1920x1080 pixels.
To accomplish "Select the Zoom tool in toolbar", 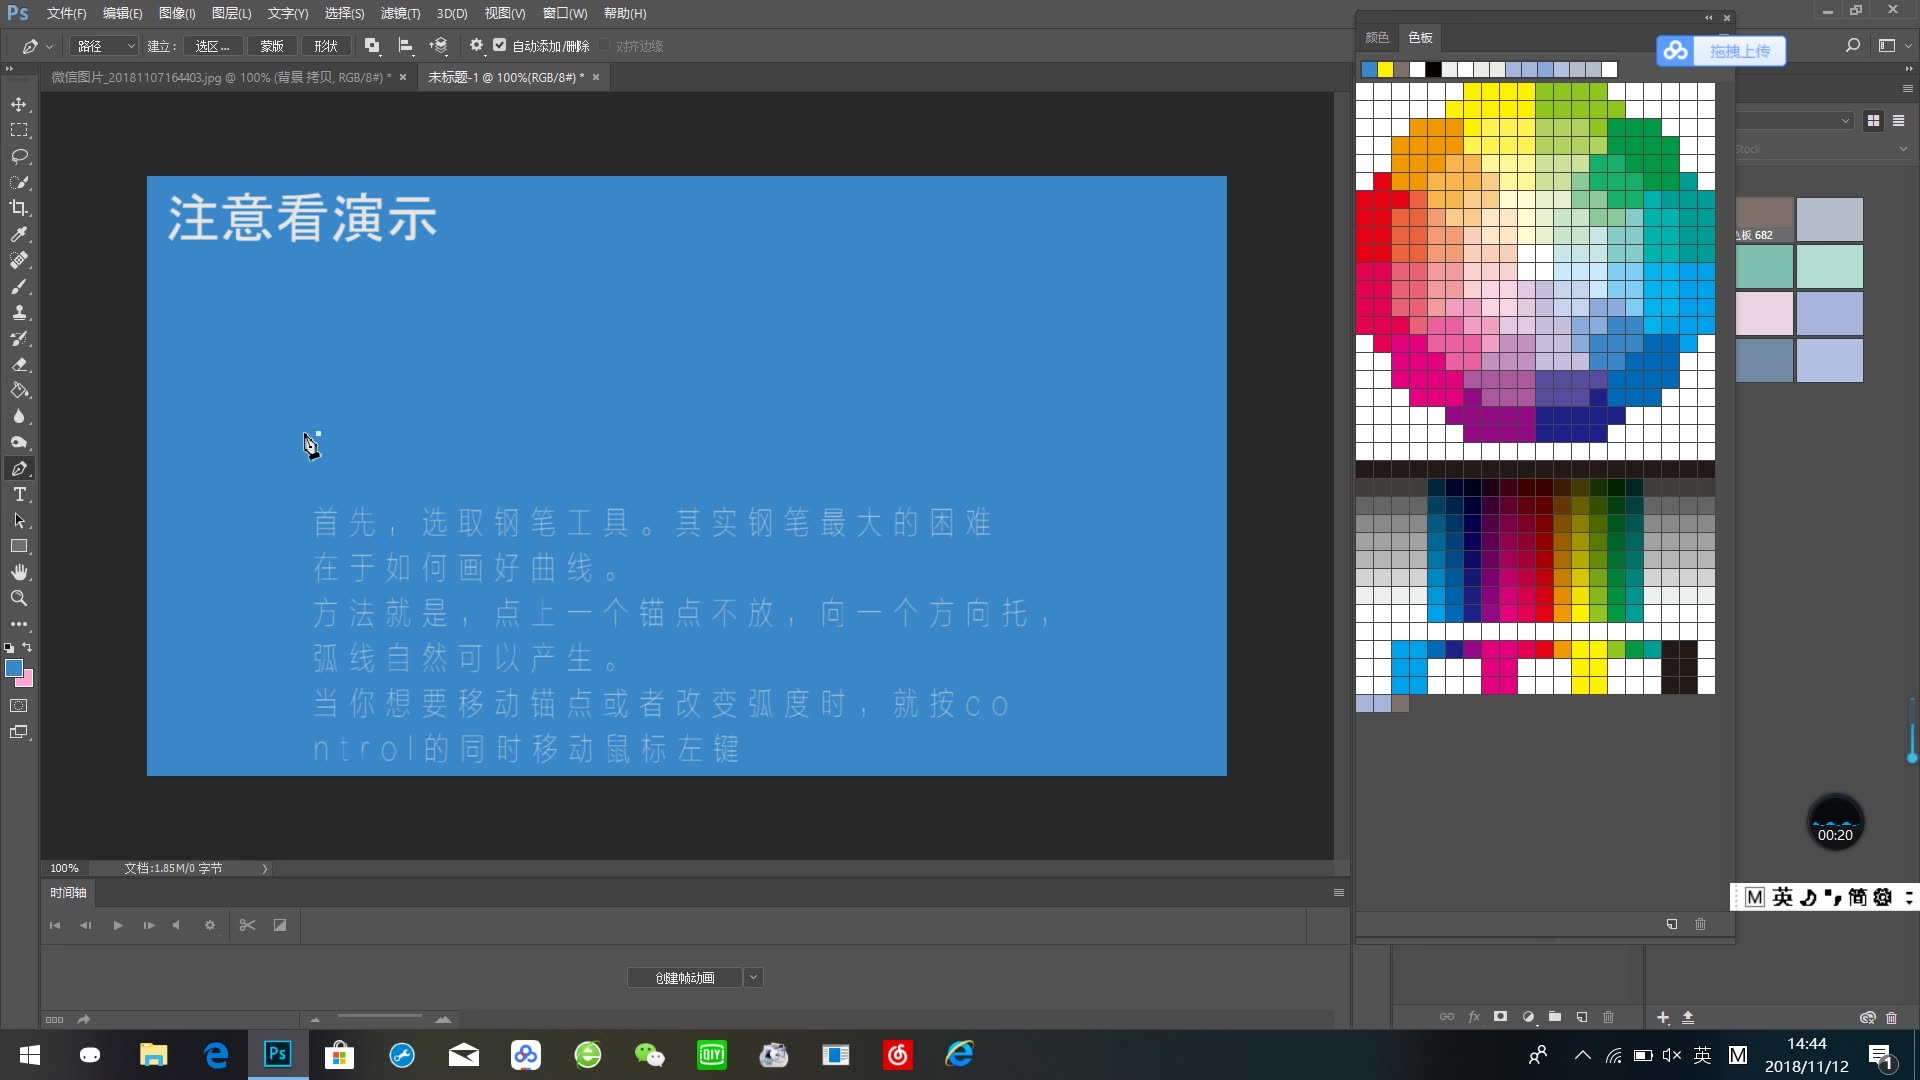I will (19, 598).
